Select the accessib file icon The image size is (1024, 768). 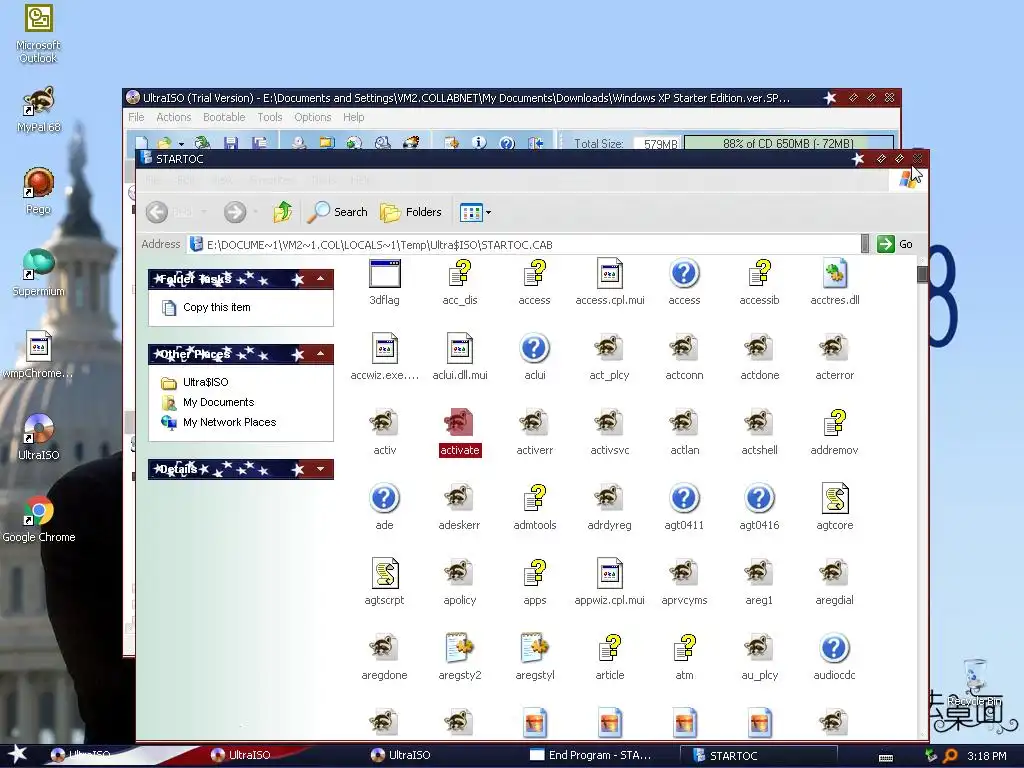click(x=760, y=274)
